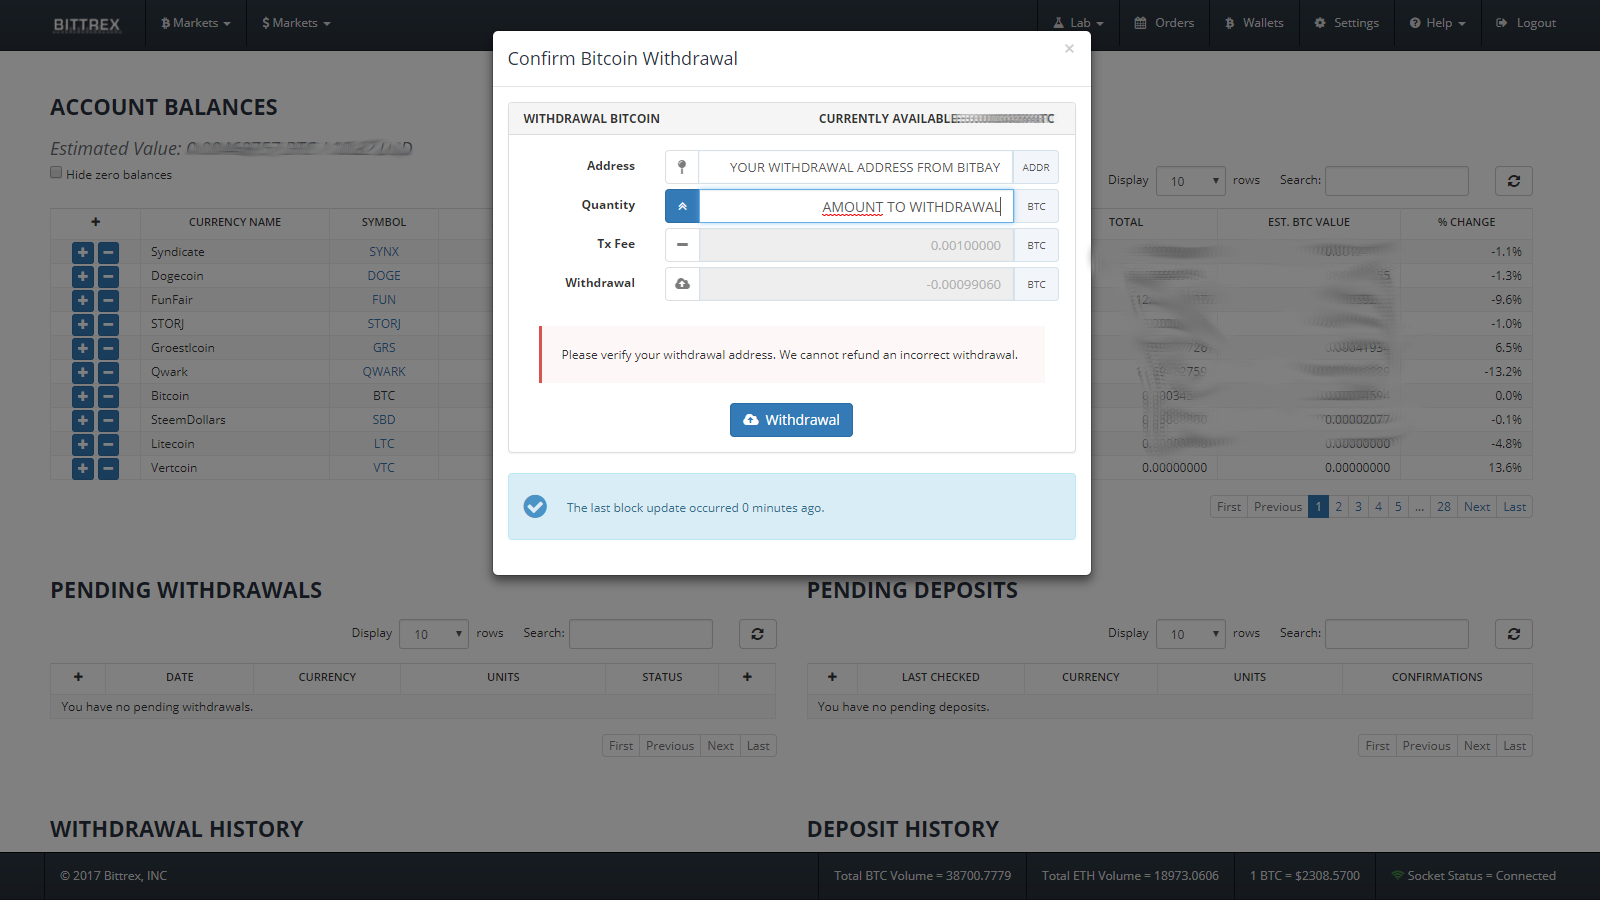Click the minus withdraw icon for Litecoin
The height and width of the screenshot is (900, 1600).
[x=108, y=444]
